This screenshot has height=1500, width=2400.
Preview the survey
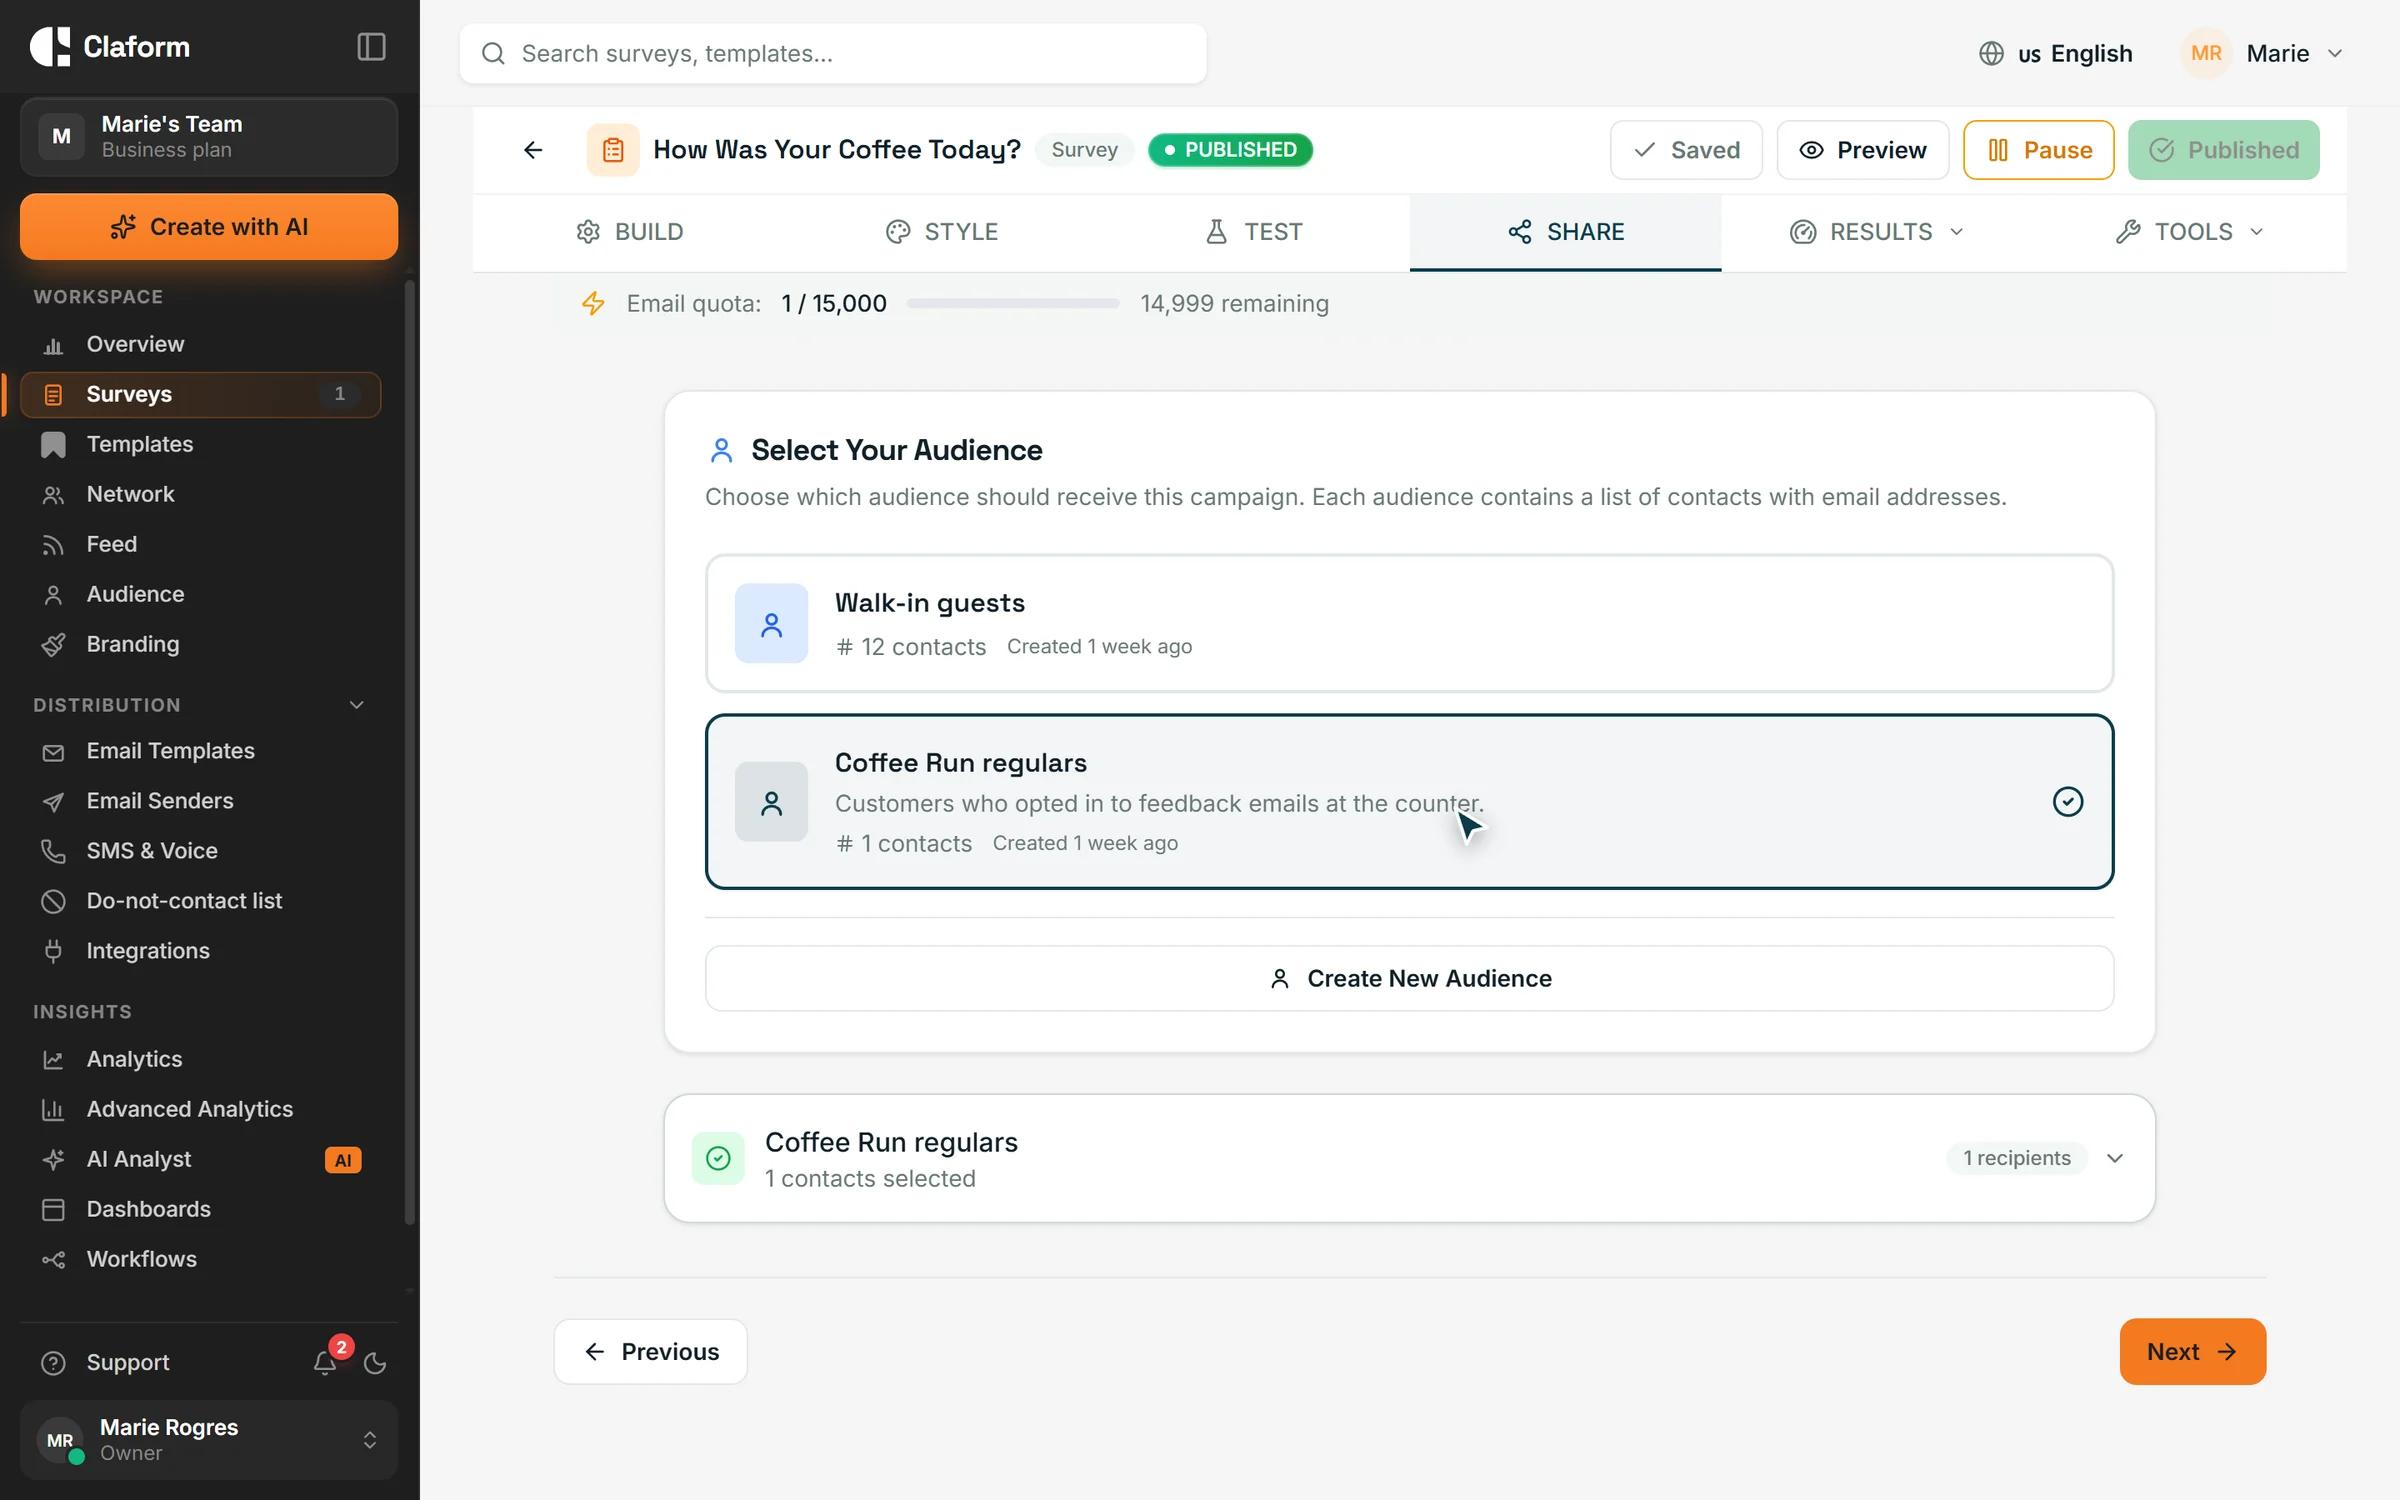click(x=1862, y=150)
